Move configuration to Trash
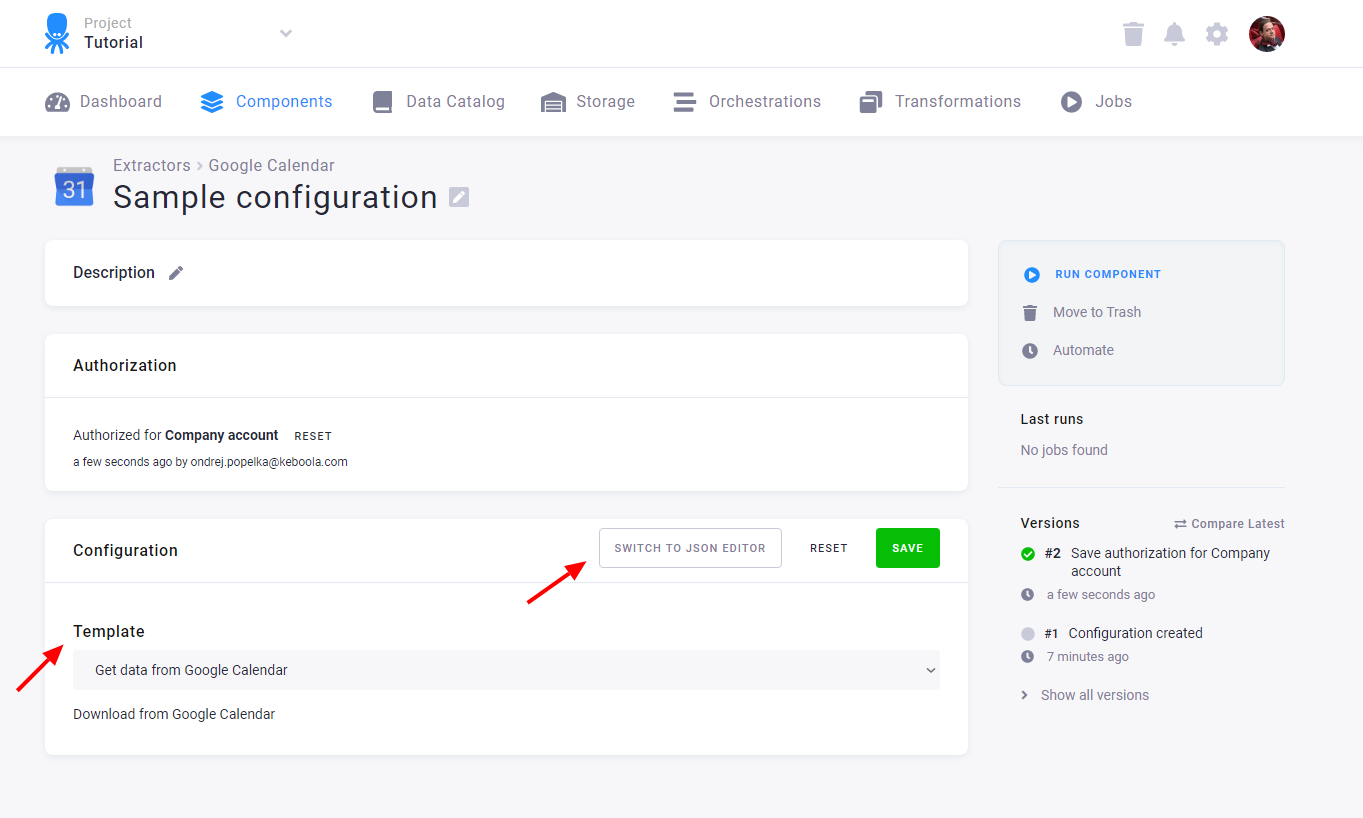The height and width of the screenshot is (818, 1363). pyautogui.click(x=1097, y=312)
